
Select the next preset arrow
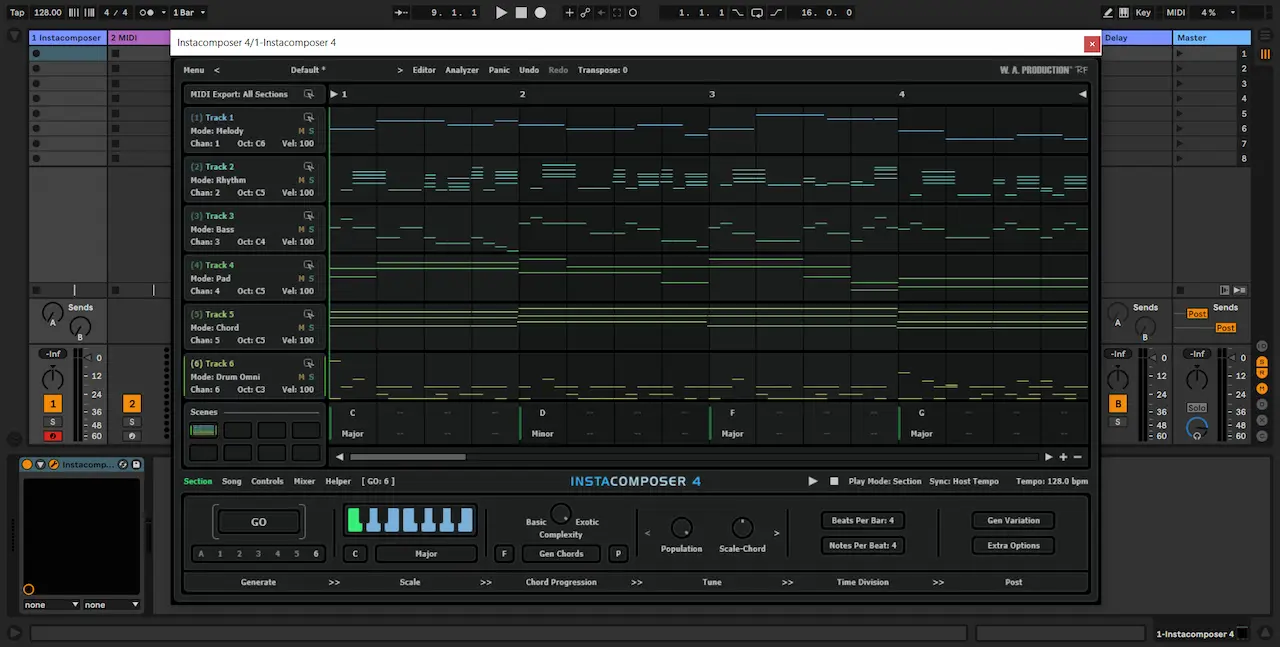[400, 70]
